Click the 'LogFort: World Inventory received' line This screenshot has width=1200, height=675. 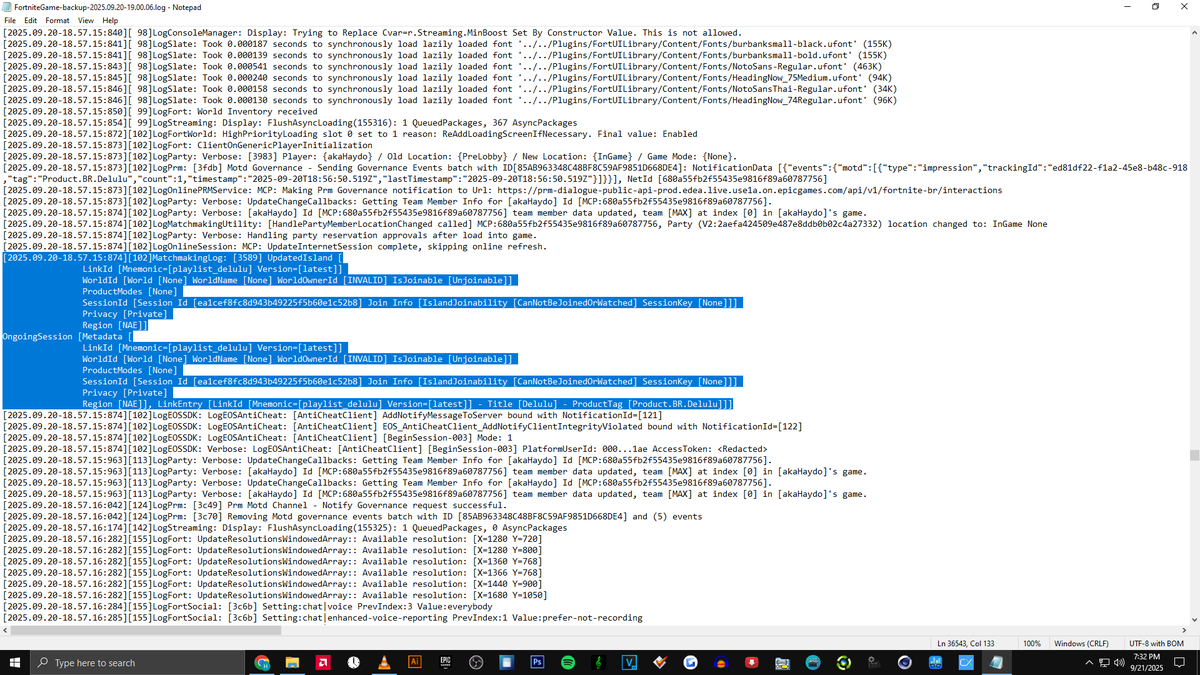[160, 111]
